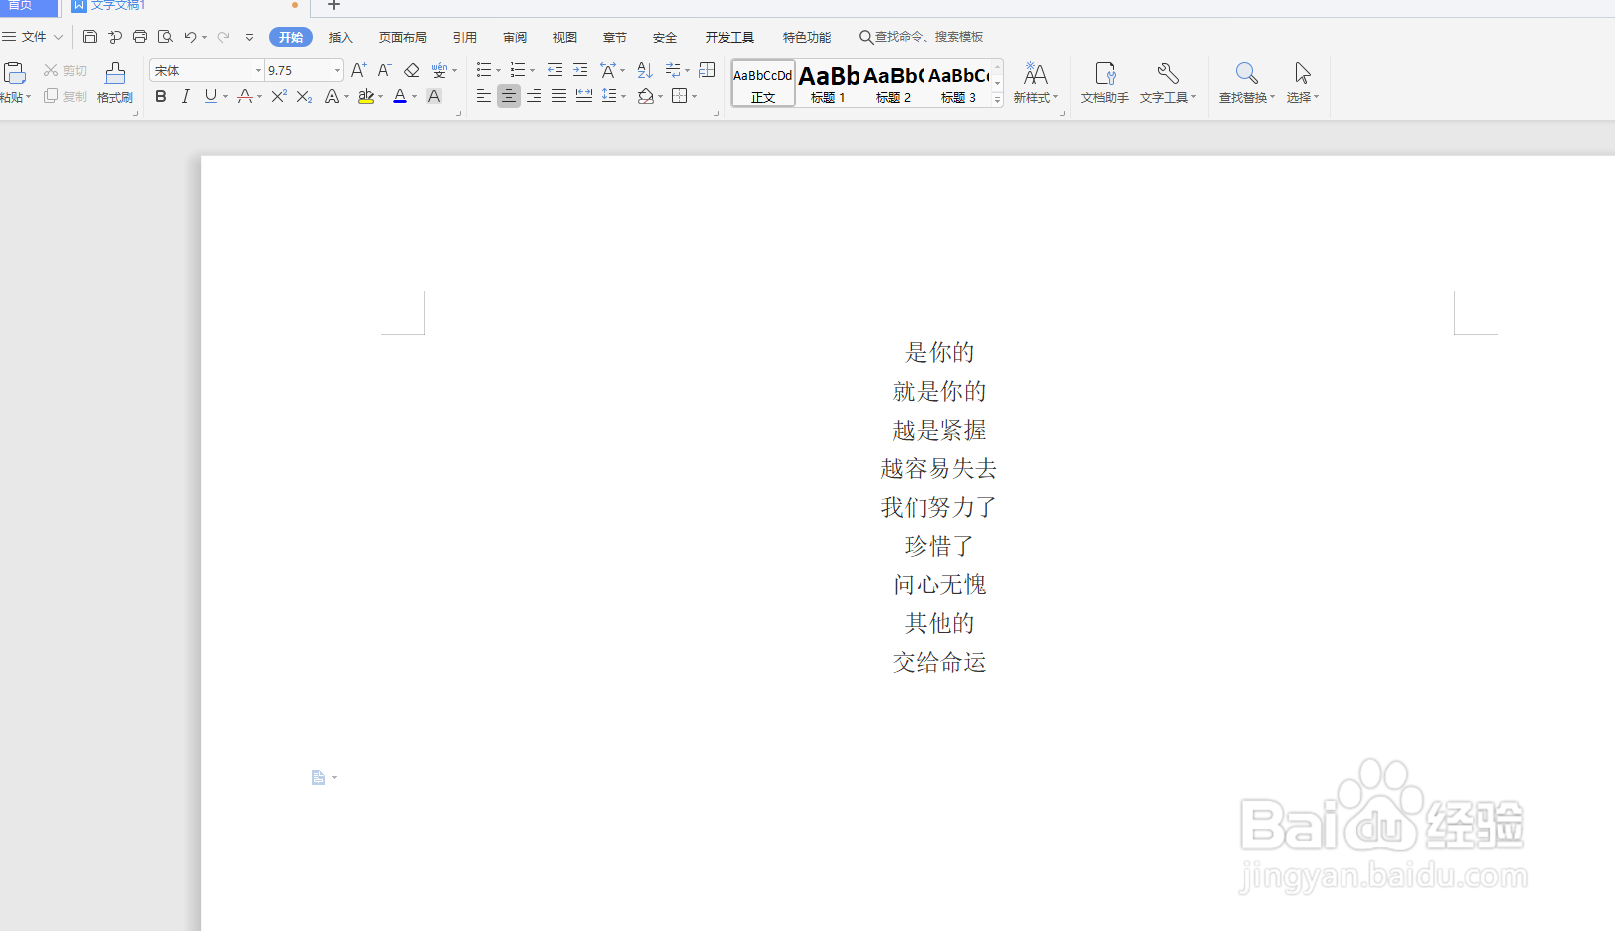
Task: Click the Text Tools (文字工具) wrench icon
Action: click(1166, 73)
